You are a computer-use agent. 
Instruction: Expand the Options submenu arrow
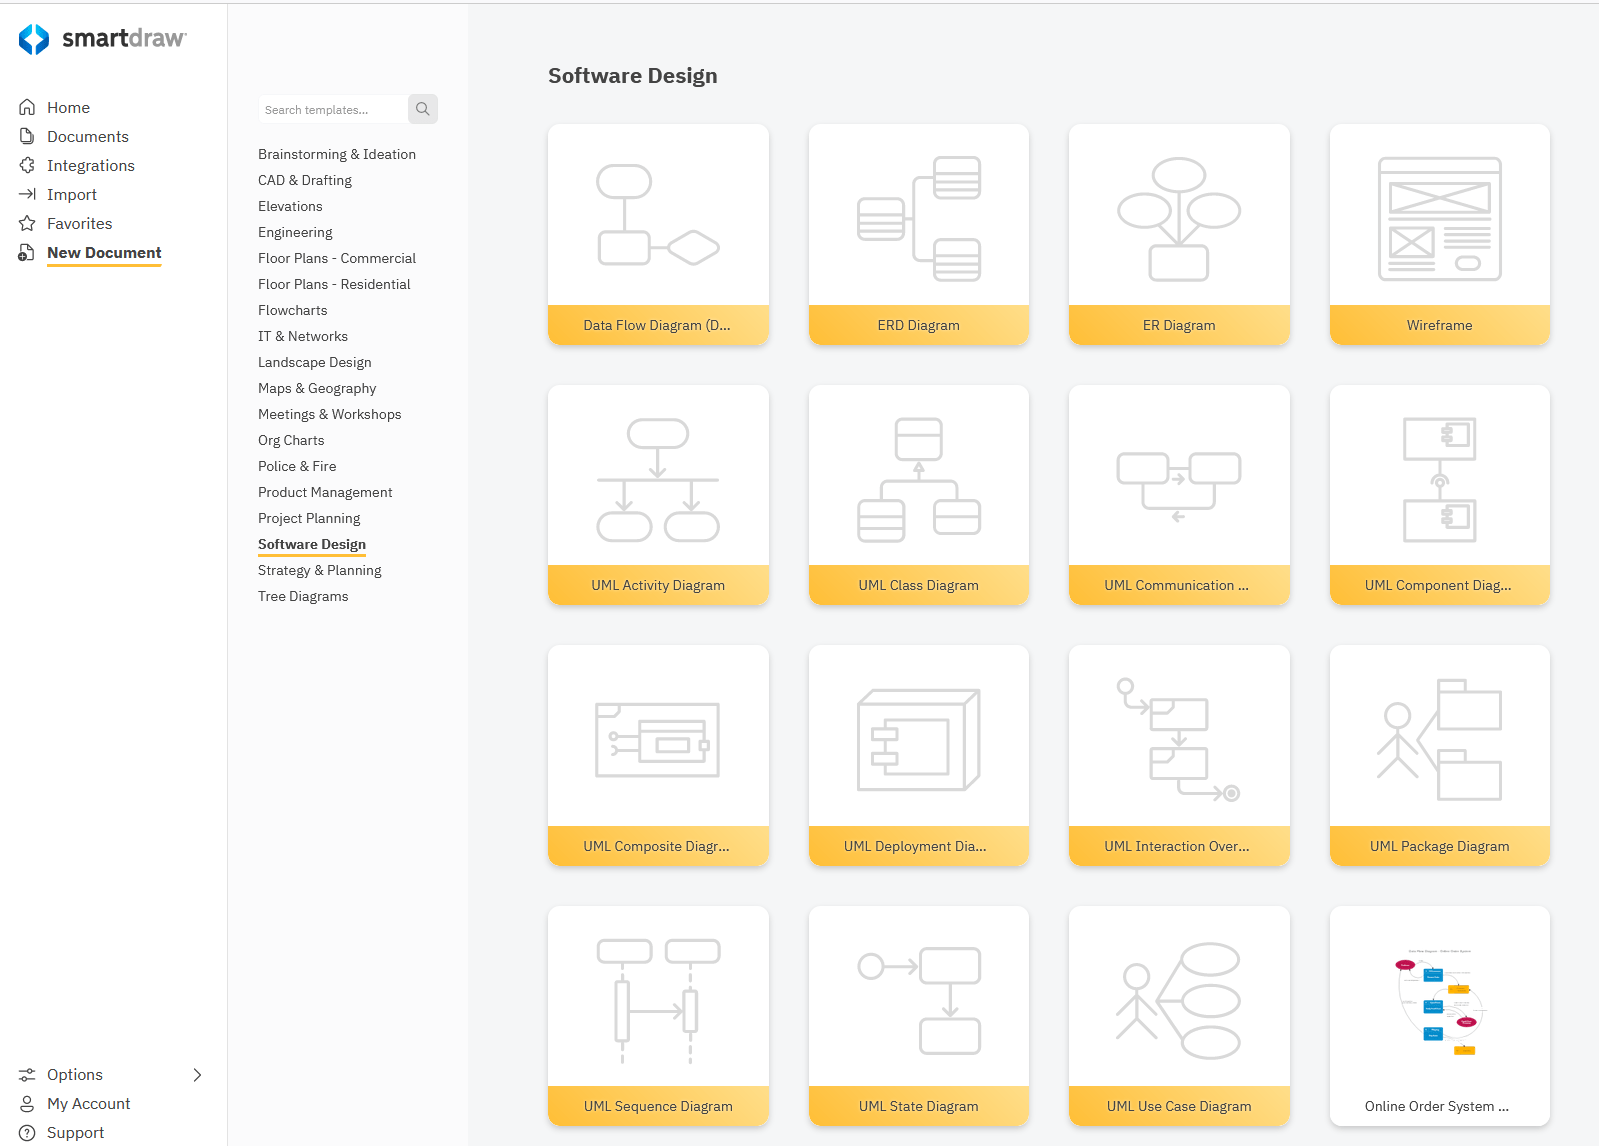click(x=197, y=1075)
